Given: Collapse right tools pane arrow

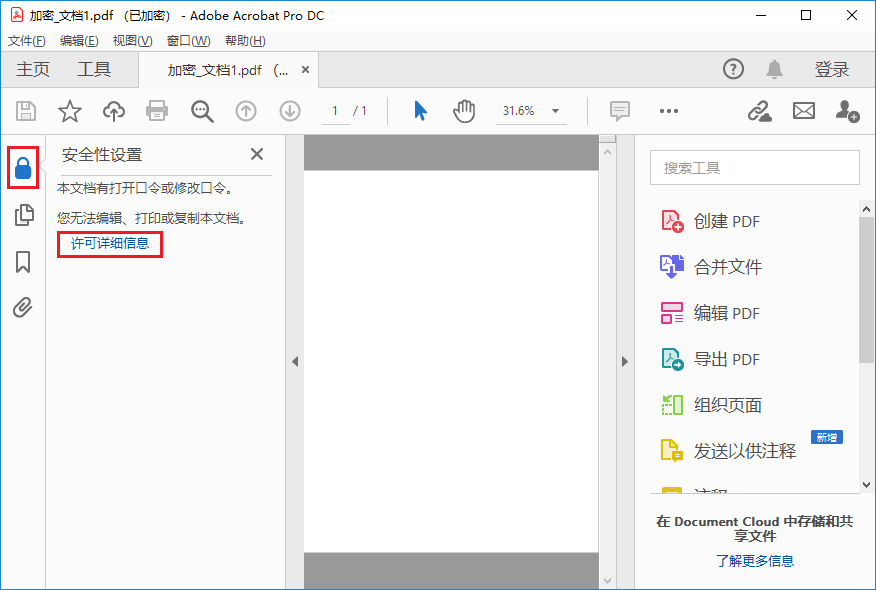Looking at the screenshot, I should click(x=625, y=361).
